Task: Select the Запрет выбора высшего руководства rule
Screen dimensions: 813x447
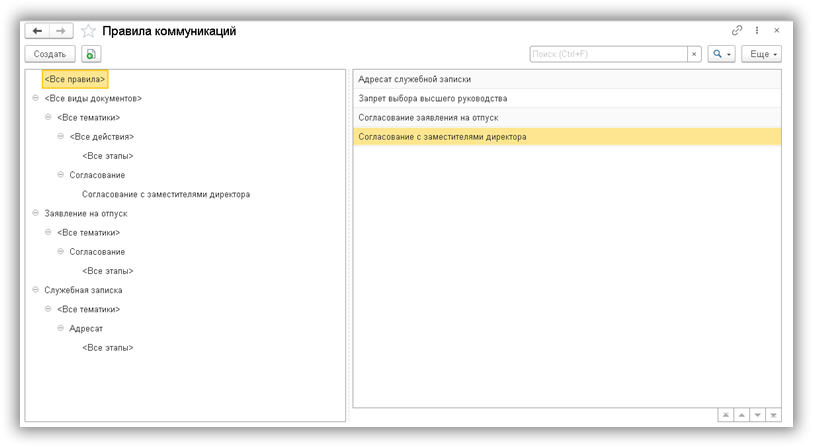Action: pyautogui.click(x=432, y=98)
